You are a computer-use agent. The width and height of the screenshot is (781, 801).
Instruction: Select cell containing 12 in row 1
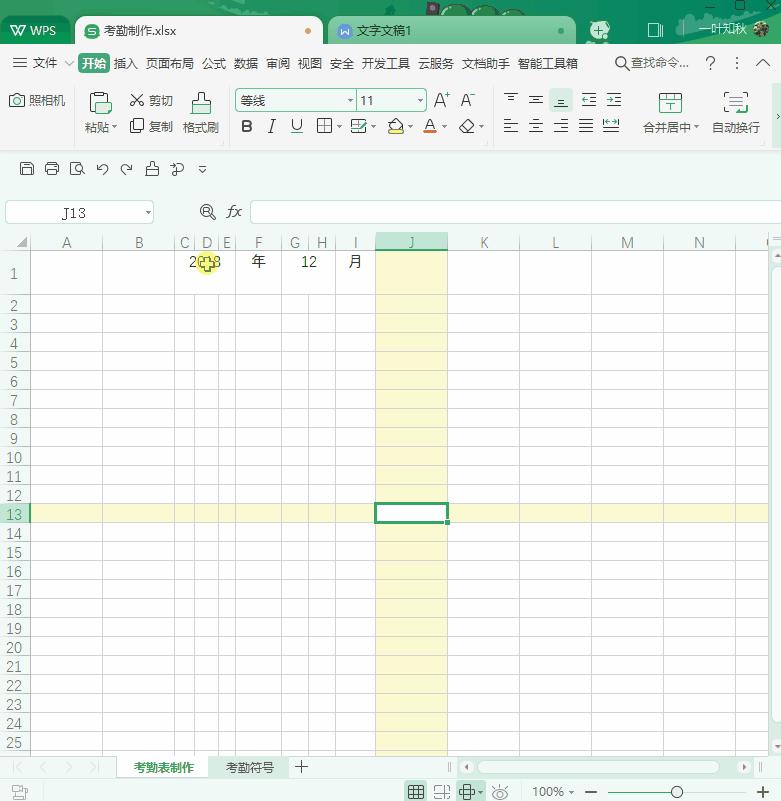pyautogui.click(x=309, y=272)
